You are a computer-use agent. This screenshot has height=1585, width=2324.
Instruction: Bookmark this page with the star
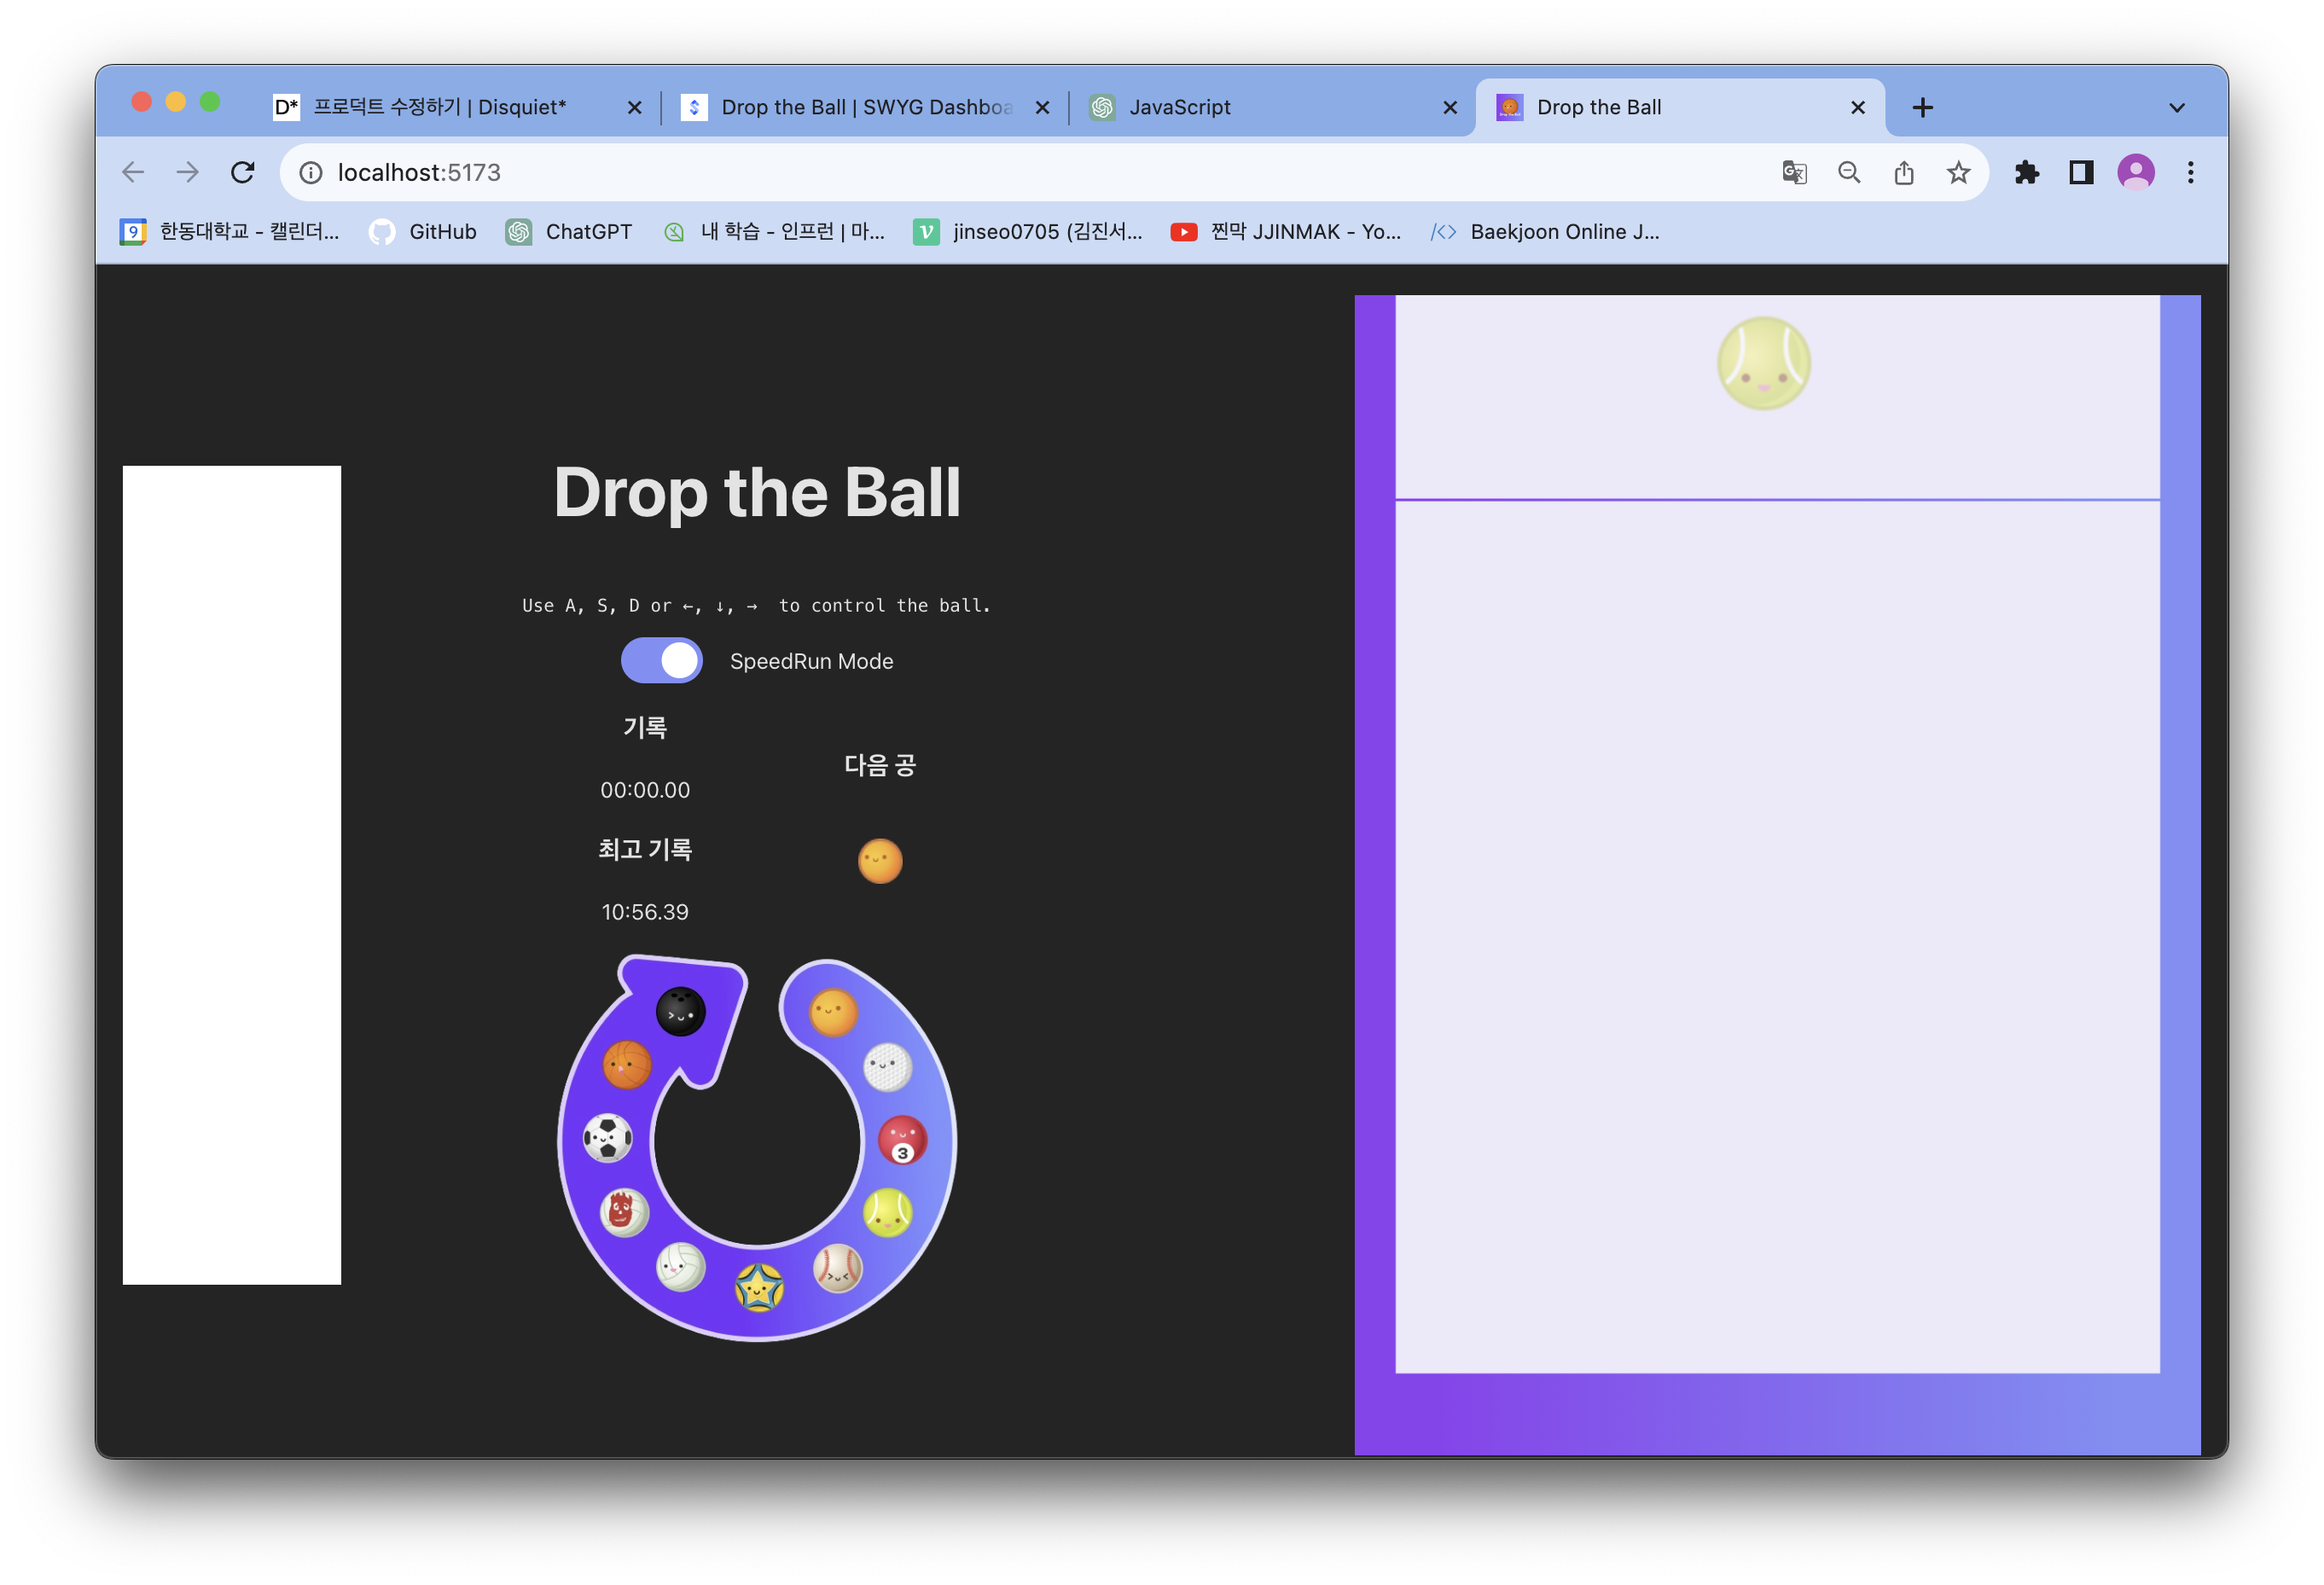point(1958,172)
